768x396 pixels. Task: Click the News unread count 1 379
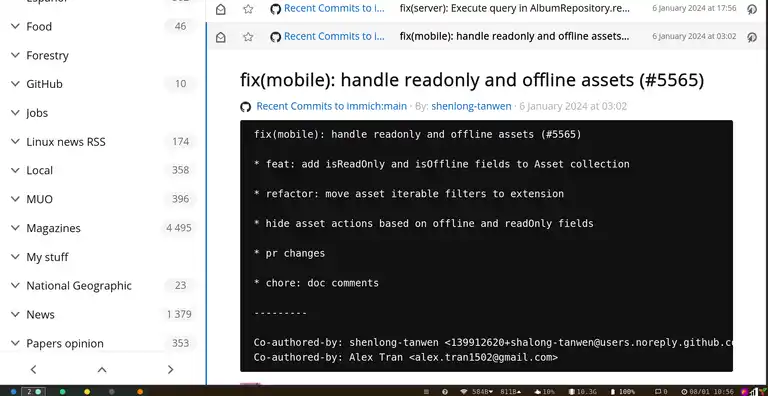tap(179, 314)
